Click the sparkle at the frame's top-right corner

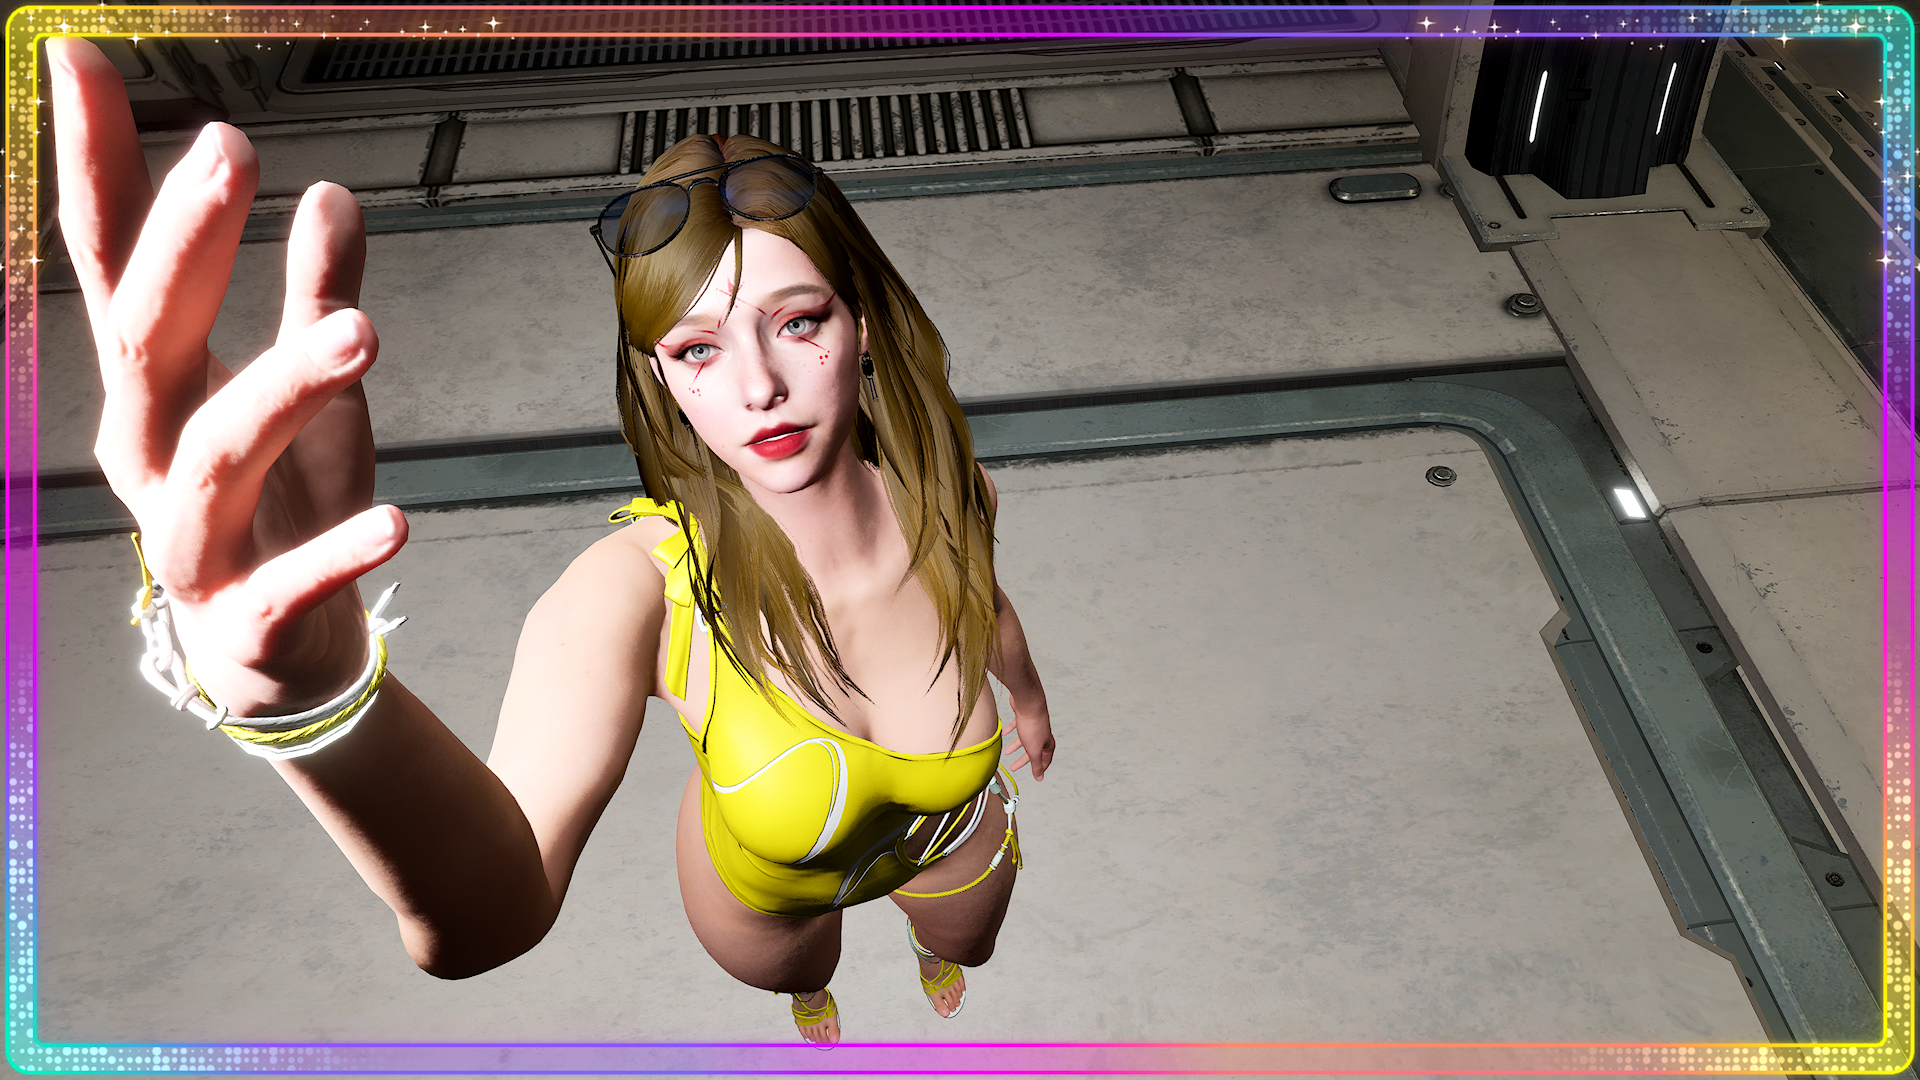pos(1858,27)
